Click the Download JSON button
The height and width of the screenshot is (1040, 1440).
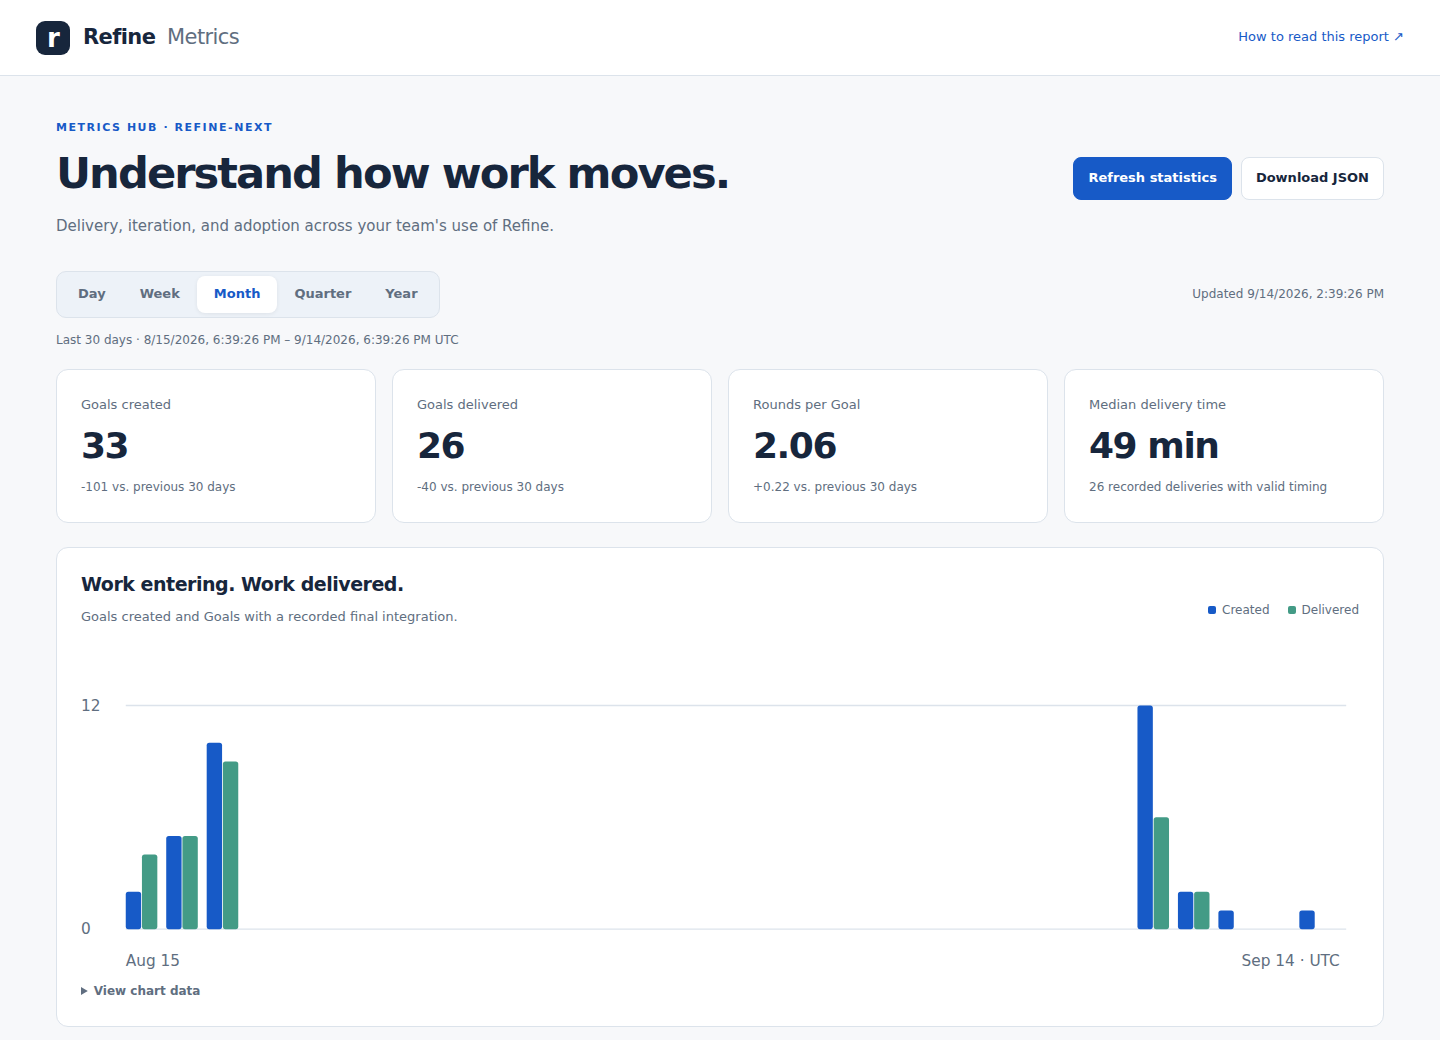point(1312,178)
